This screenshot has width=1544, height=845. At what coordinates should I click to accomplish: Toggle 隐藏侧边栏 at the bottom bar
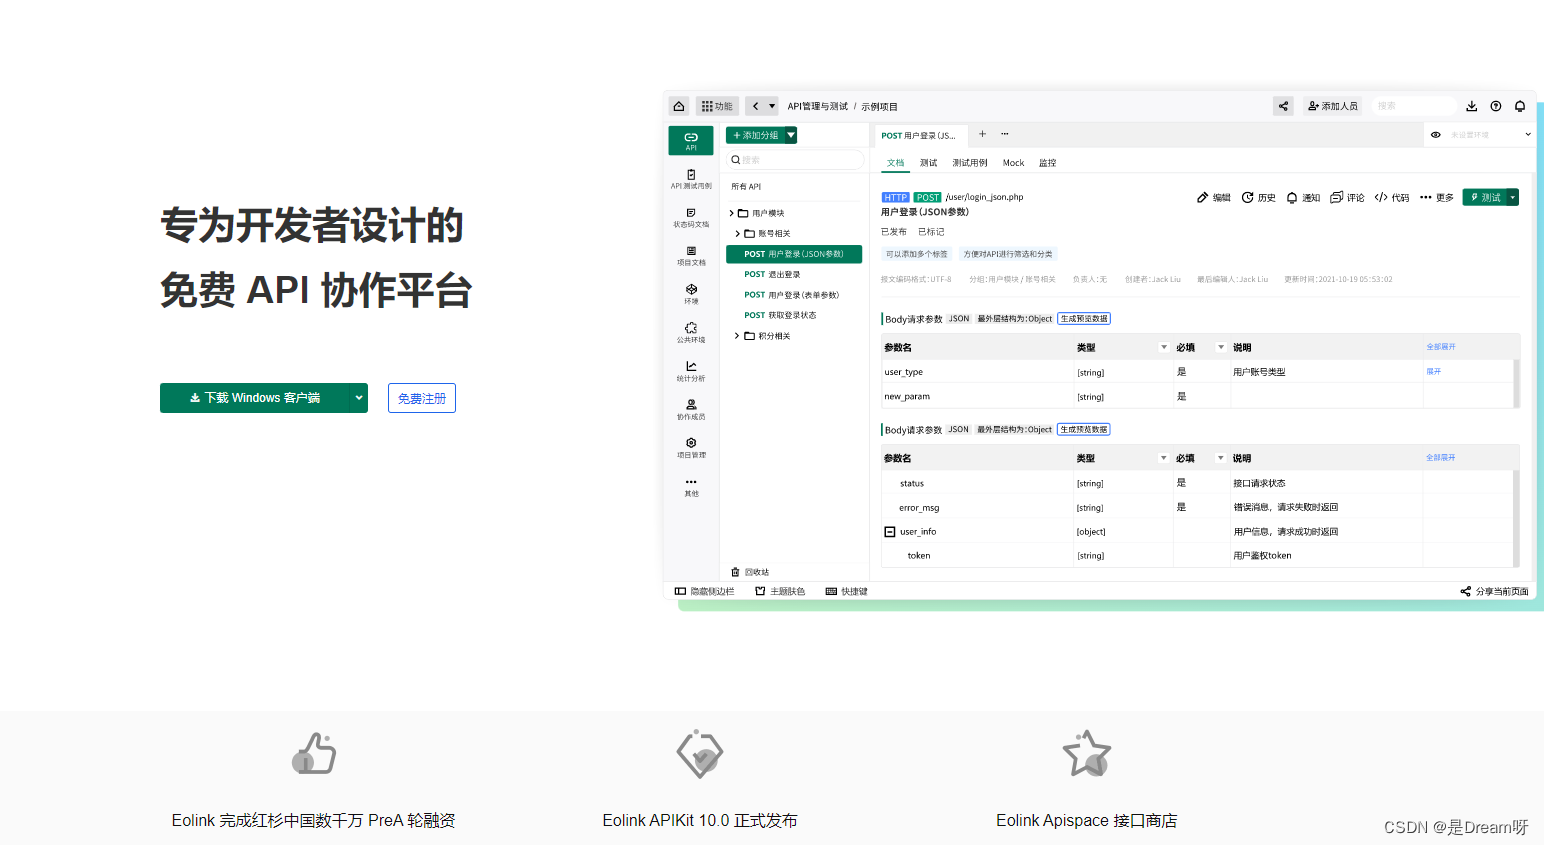click(706, 590)
